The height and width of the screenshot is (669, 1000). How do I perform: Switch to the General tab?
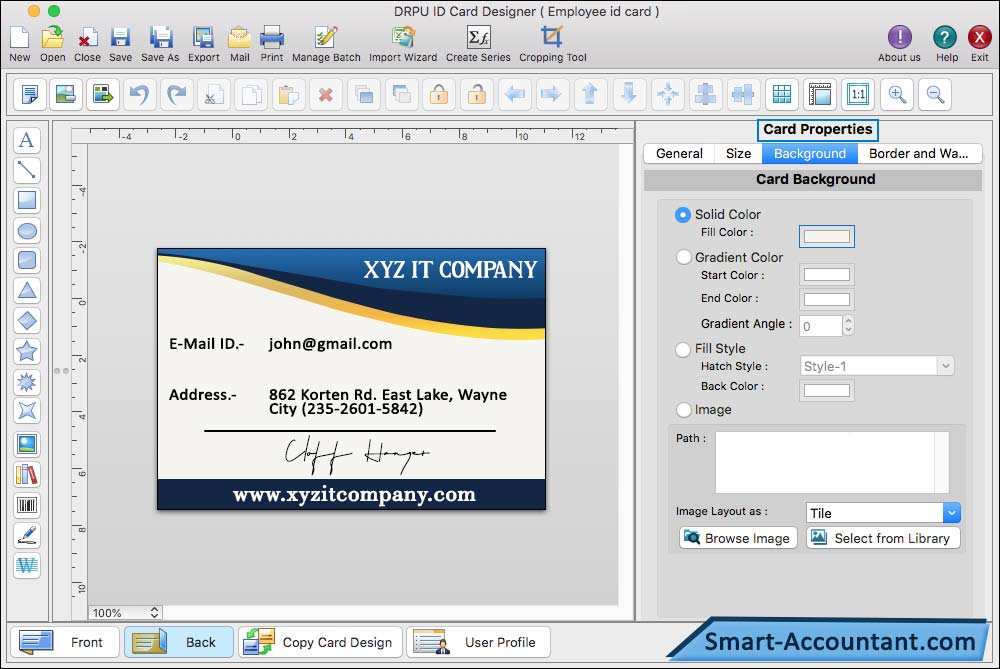tap(679, 154)
